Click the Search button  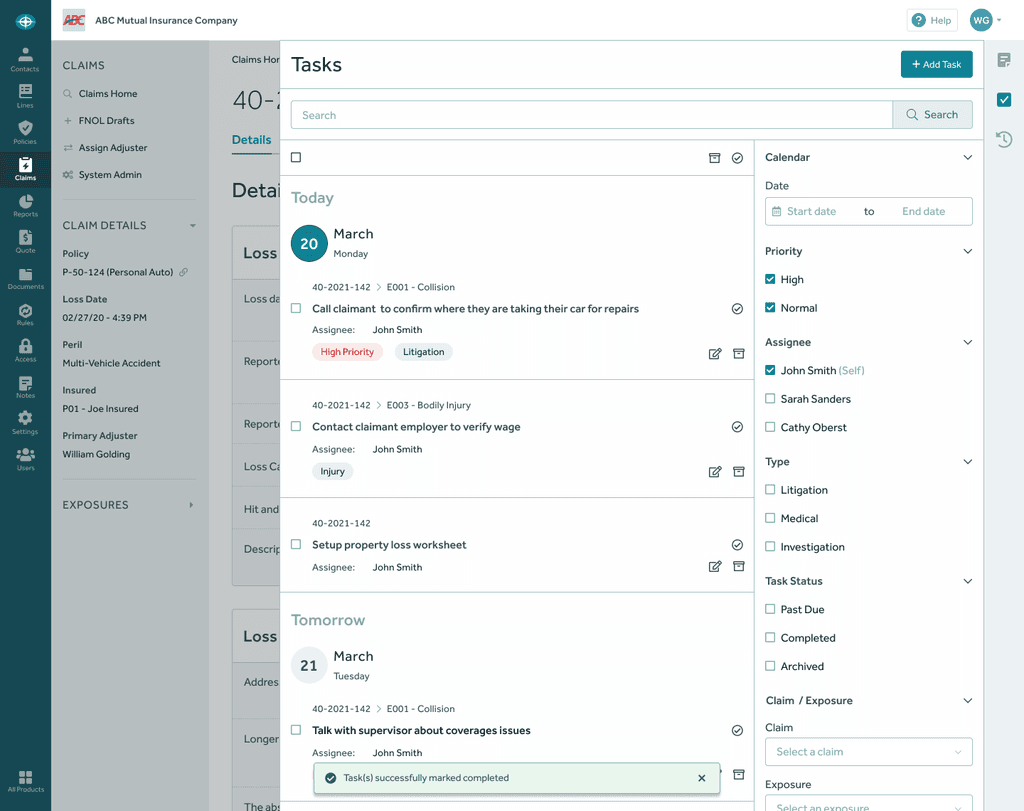point(932,115)
